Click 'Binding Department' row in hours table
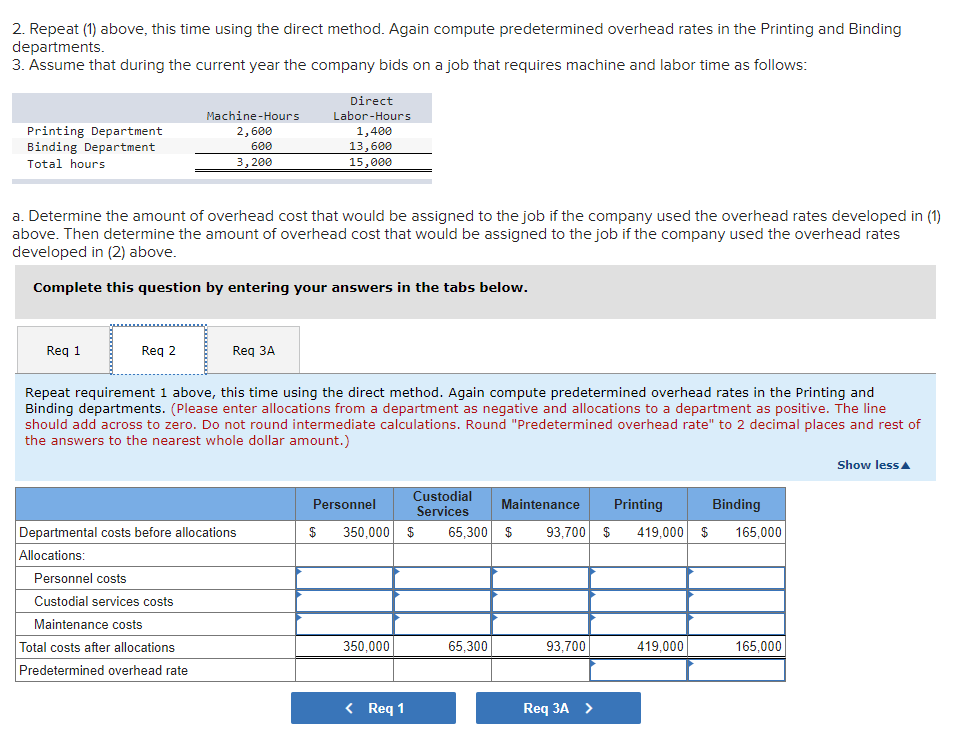The height and width of the screenshot is (742, 964). point(91,147)
